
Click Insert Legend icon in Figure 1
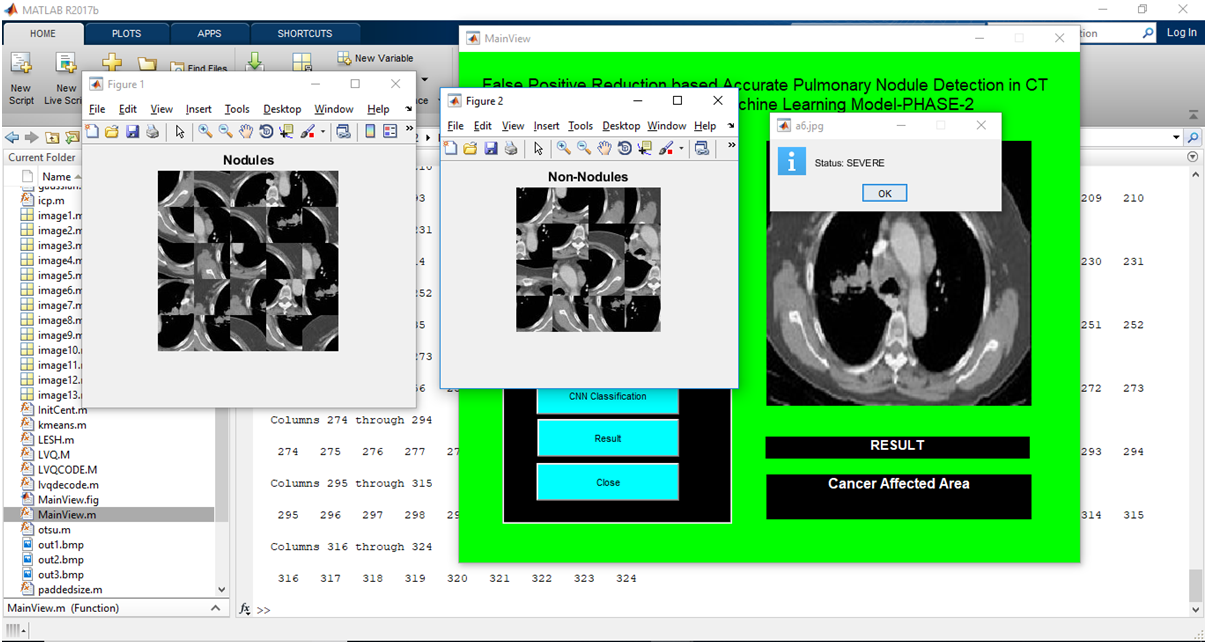coord(390,131)
